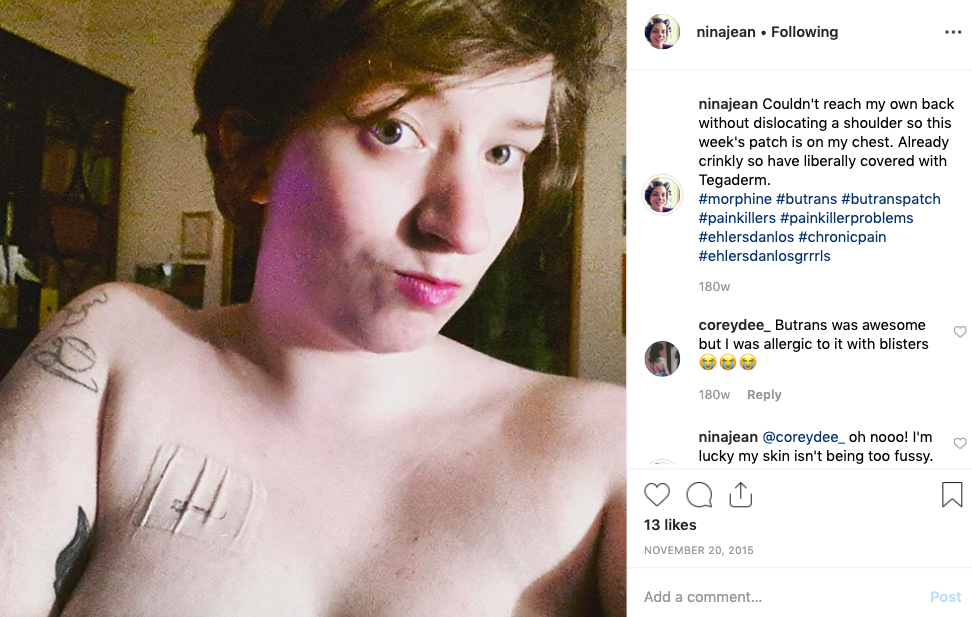View the 13 likes list
Viewport: 972px width, 617px height.
coord(670,525)
